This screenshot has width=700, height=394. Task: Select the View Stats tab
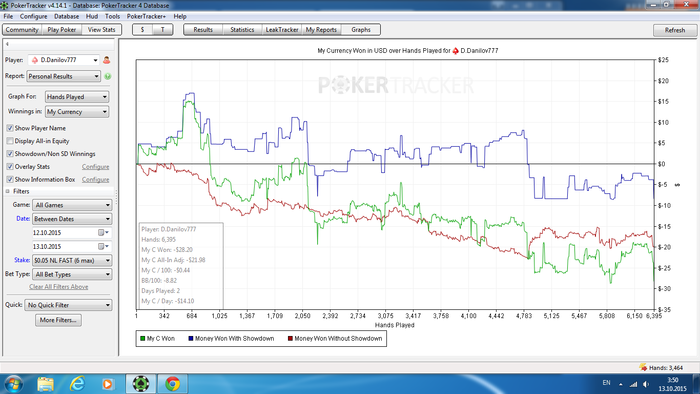click(101, 29)
